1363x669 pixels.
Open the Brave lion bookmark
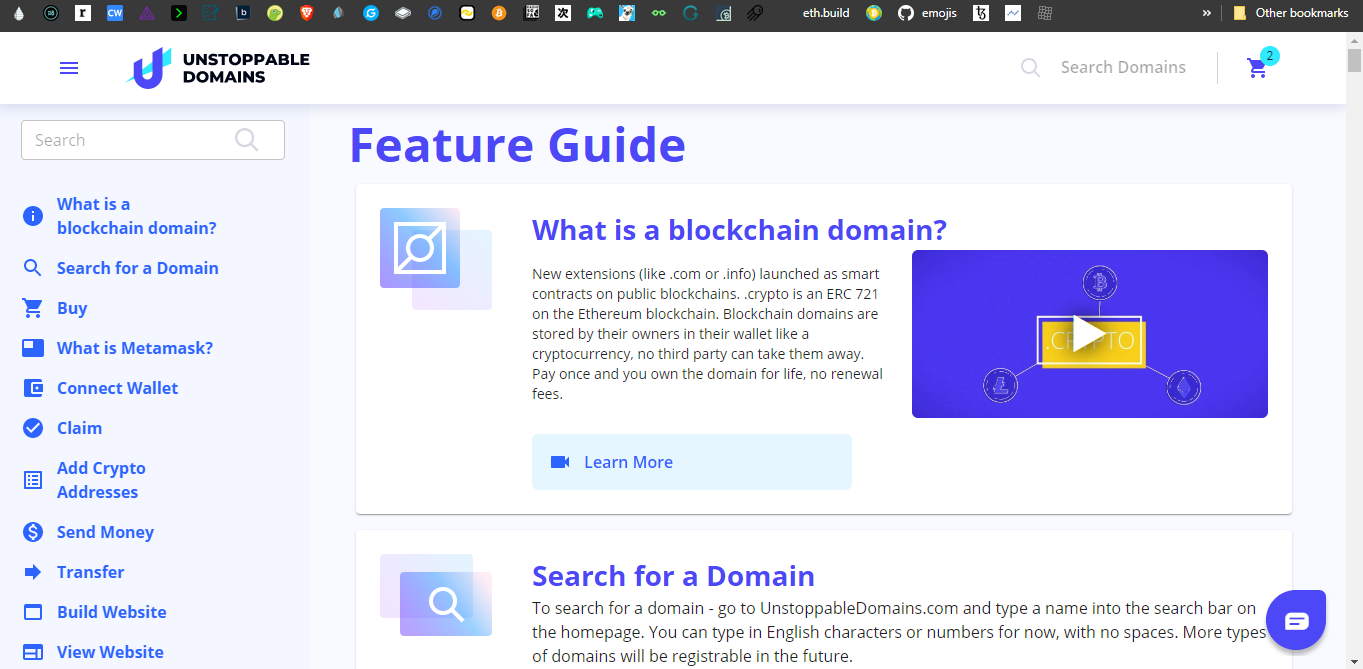click(x=307, y=13)
